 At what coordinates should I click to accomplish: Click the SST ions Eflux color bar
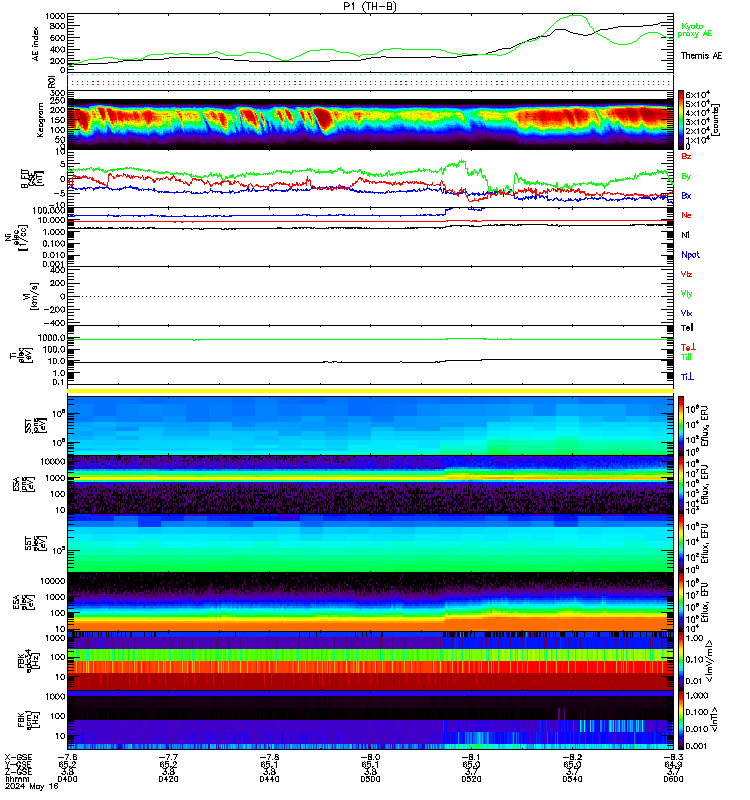[681, 426]
